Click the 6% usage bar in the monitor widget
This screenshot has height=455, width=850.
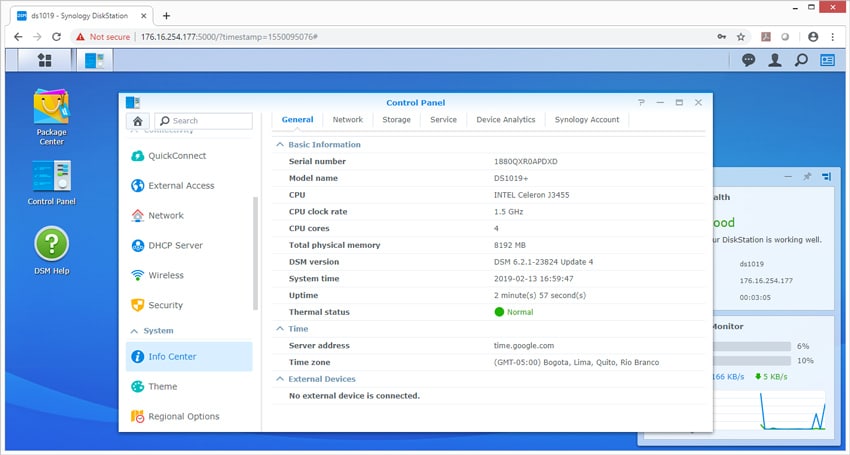751,346
